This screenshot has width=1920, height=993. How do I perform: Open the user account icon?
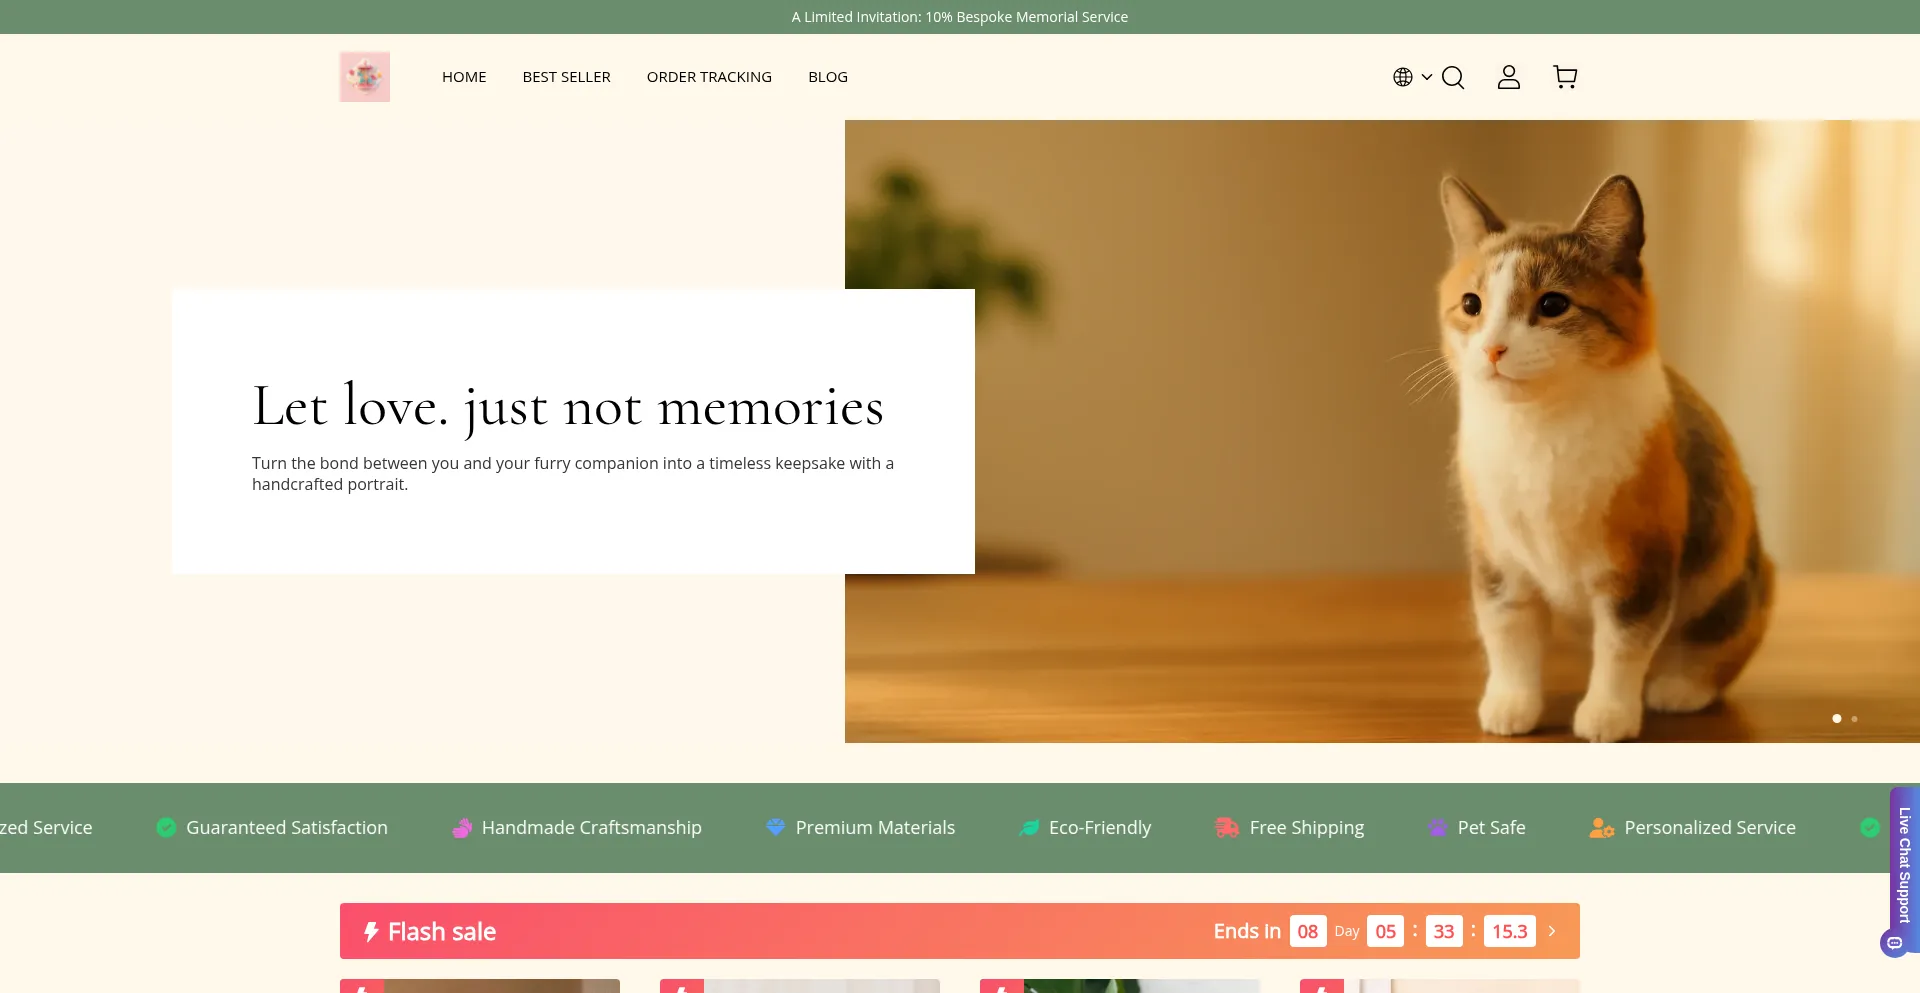point(1508,77)
